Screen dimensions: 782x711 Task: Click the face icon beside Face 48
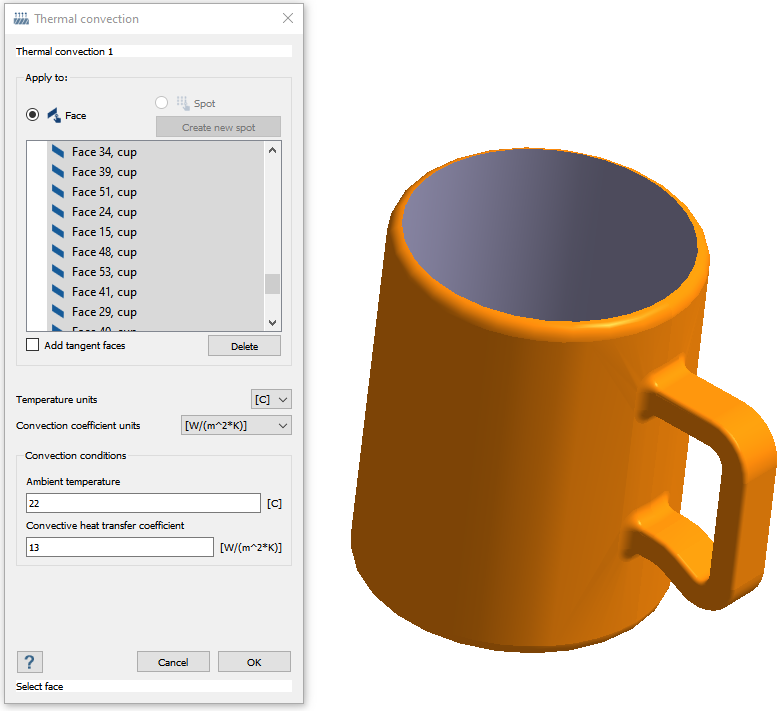[58, 251]
